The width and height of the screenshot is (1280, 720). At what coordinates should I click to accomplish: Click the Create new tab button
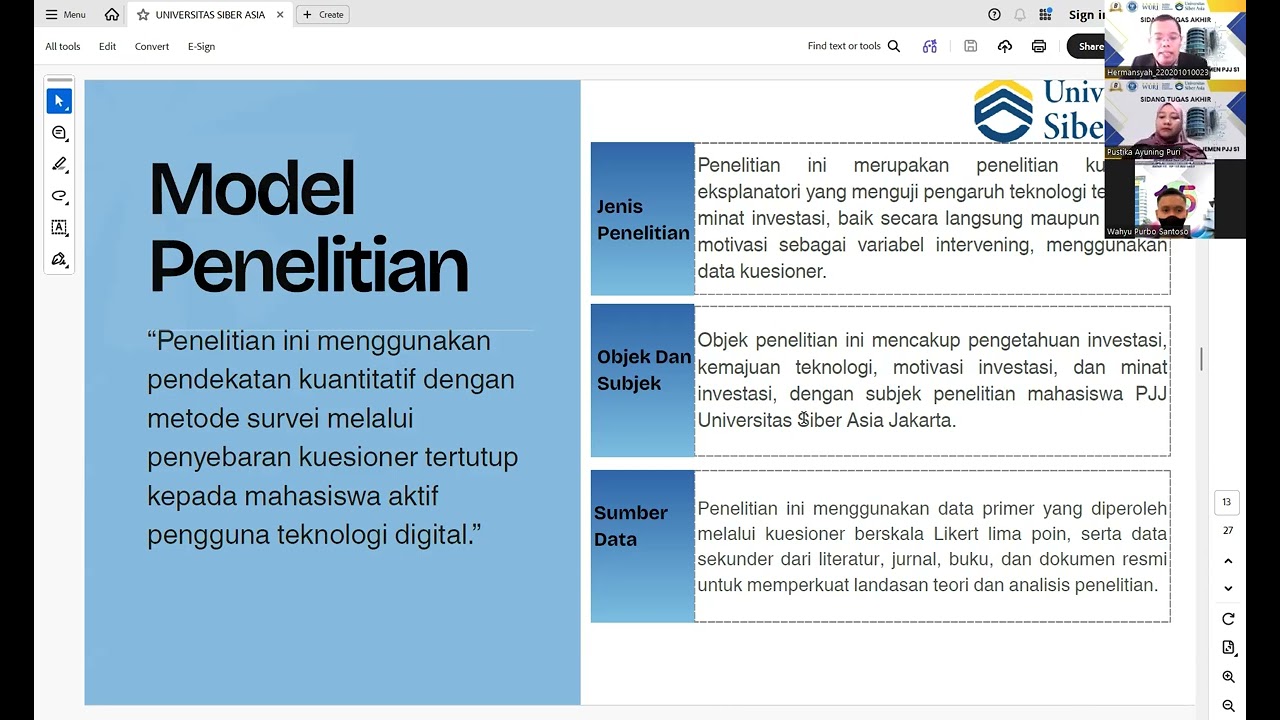[322, 15]
